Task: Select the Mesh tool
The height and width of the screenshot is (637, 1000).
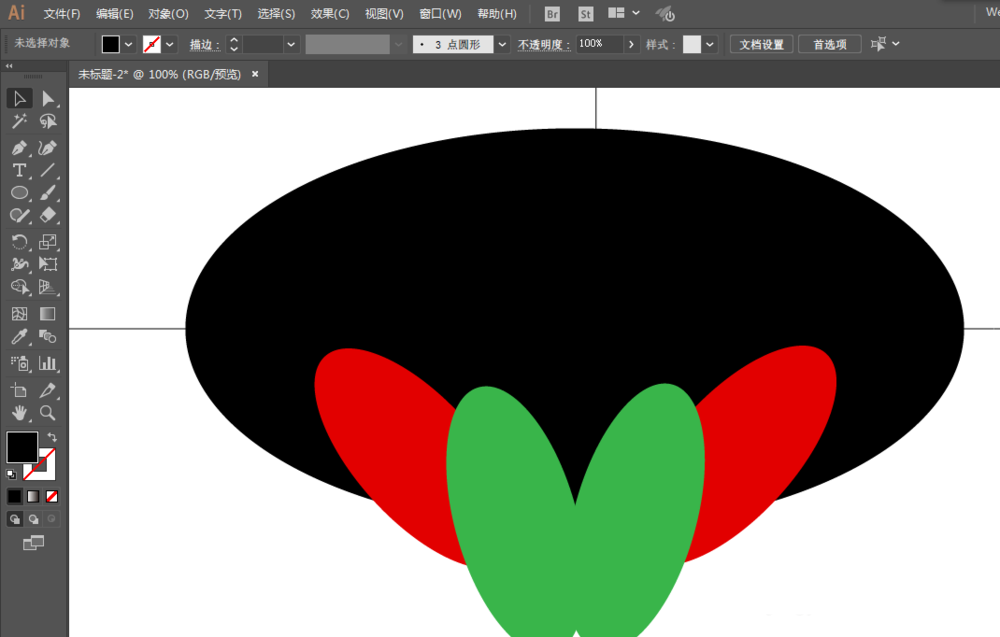Action: [19, 314]
